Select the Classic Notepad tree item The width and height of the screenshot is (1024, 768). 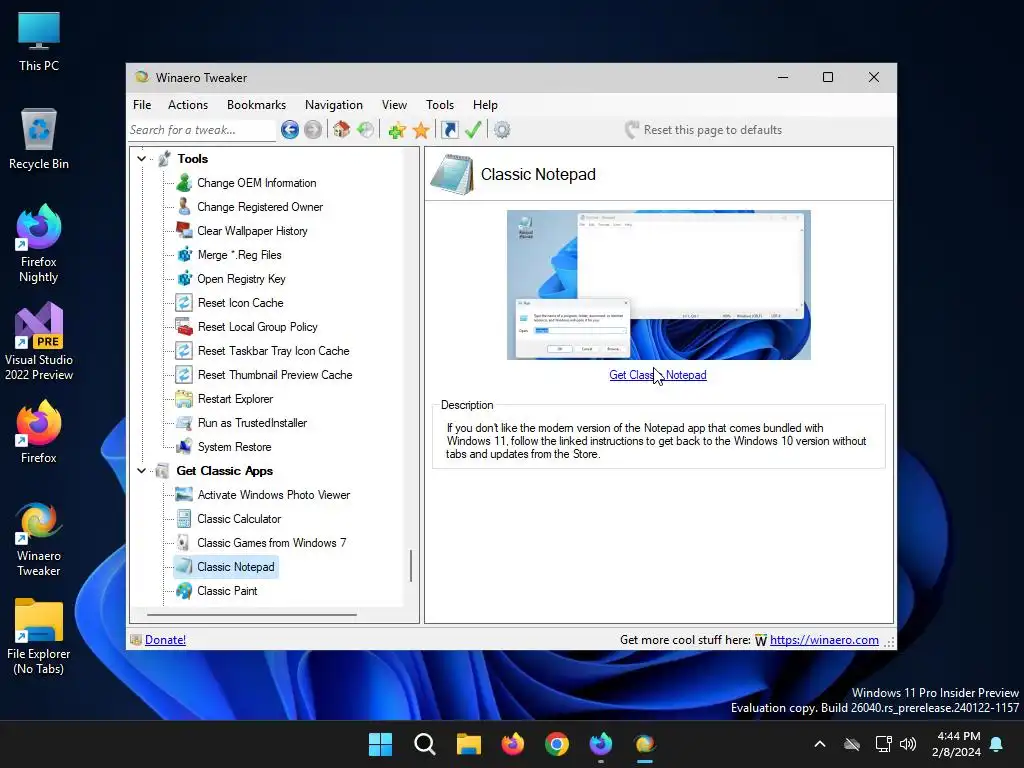pyautogui.click(x=236, y=567)
